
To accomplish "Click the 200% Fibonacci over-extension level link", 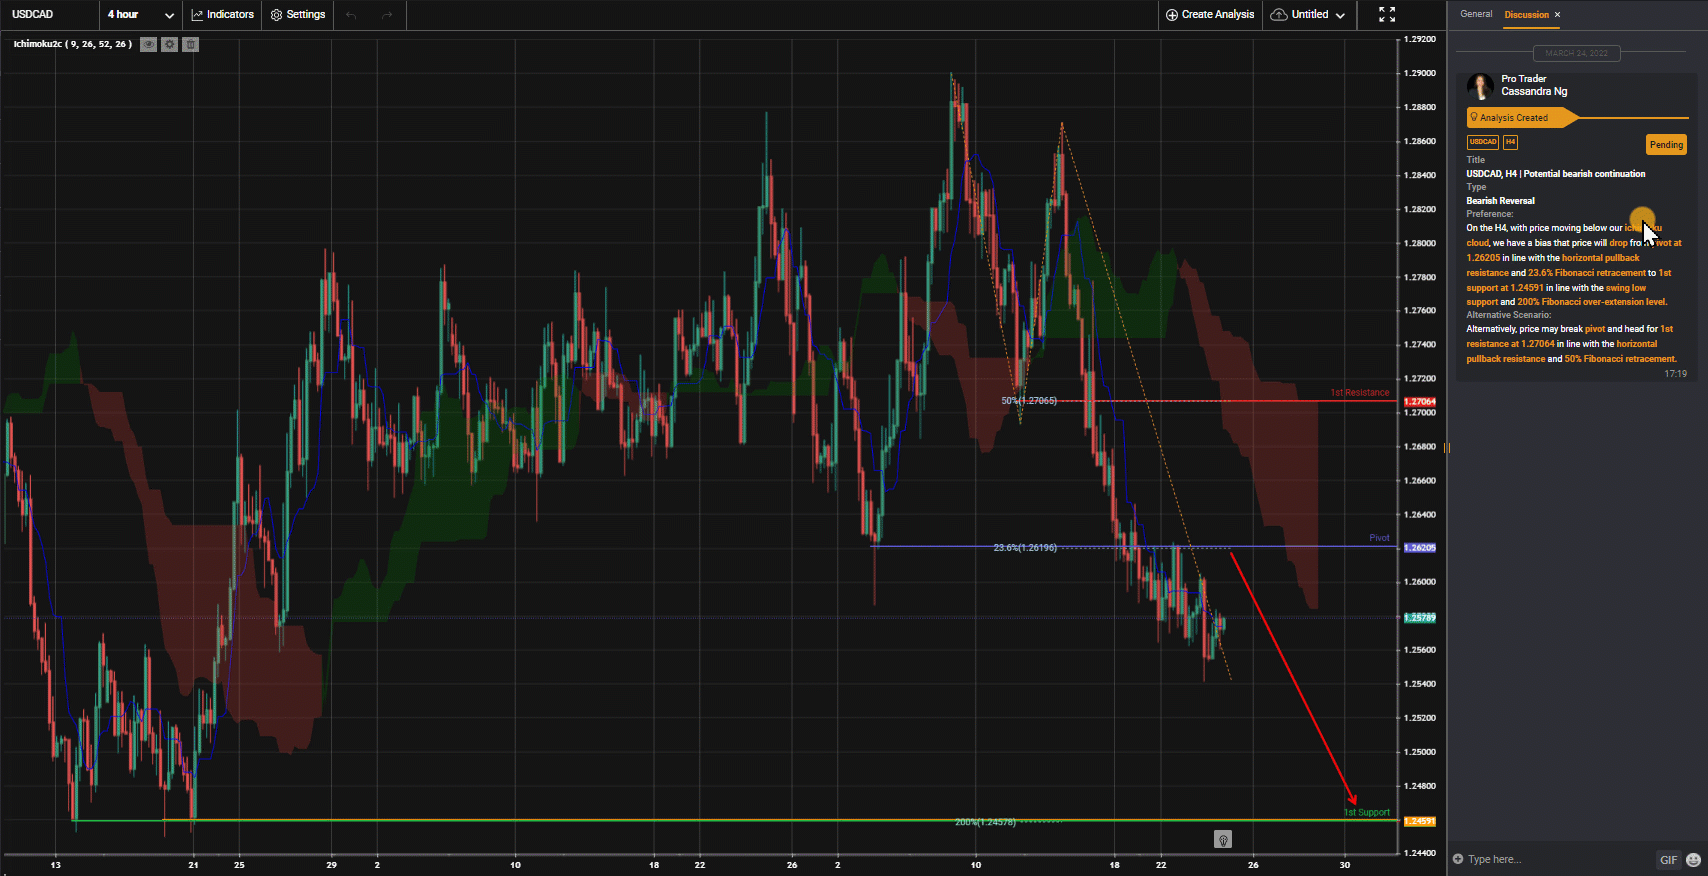I will [1592, 302].
